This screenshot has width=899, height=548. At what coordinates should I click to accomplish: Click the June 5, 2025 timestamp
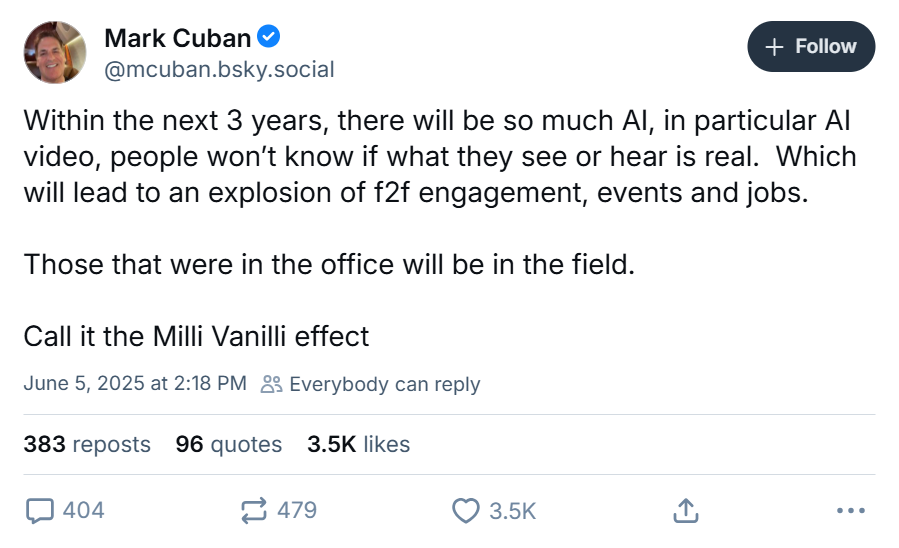134,384
